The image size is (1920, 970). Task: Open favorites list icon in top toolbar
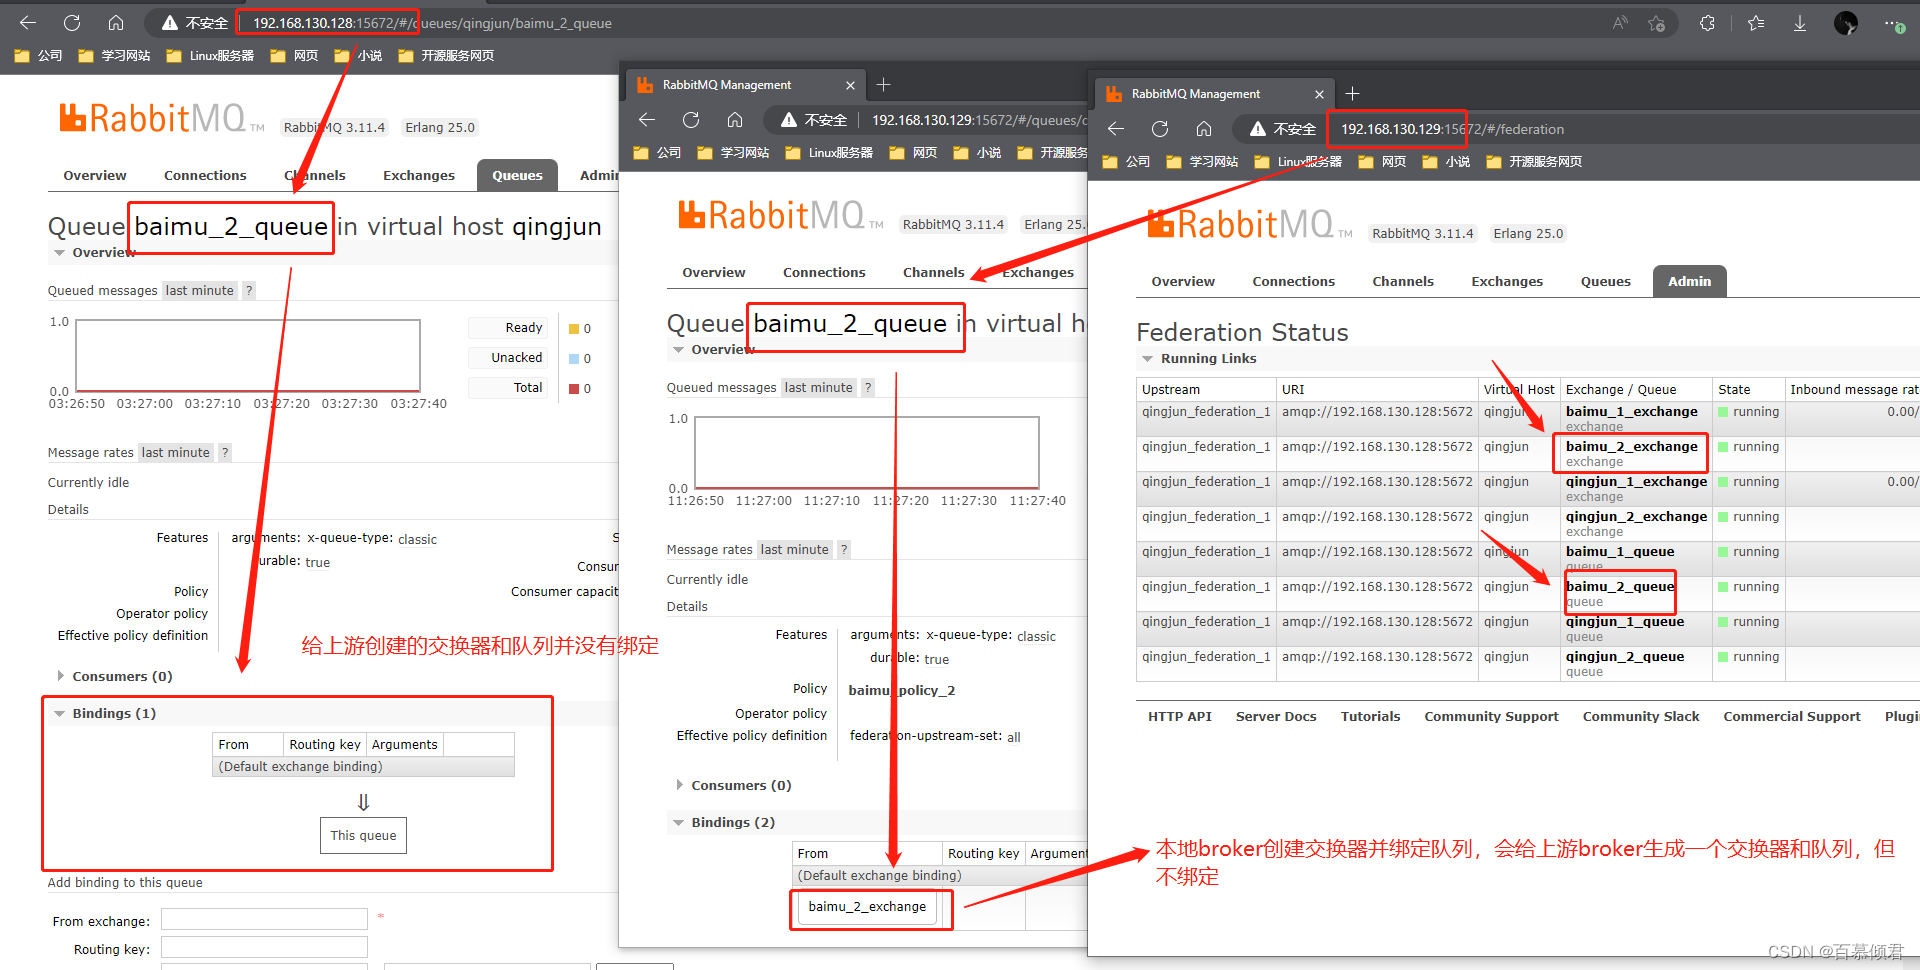coord(1756,23)
